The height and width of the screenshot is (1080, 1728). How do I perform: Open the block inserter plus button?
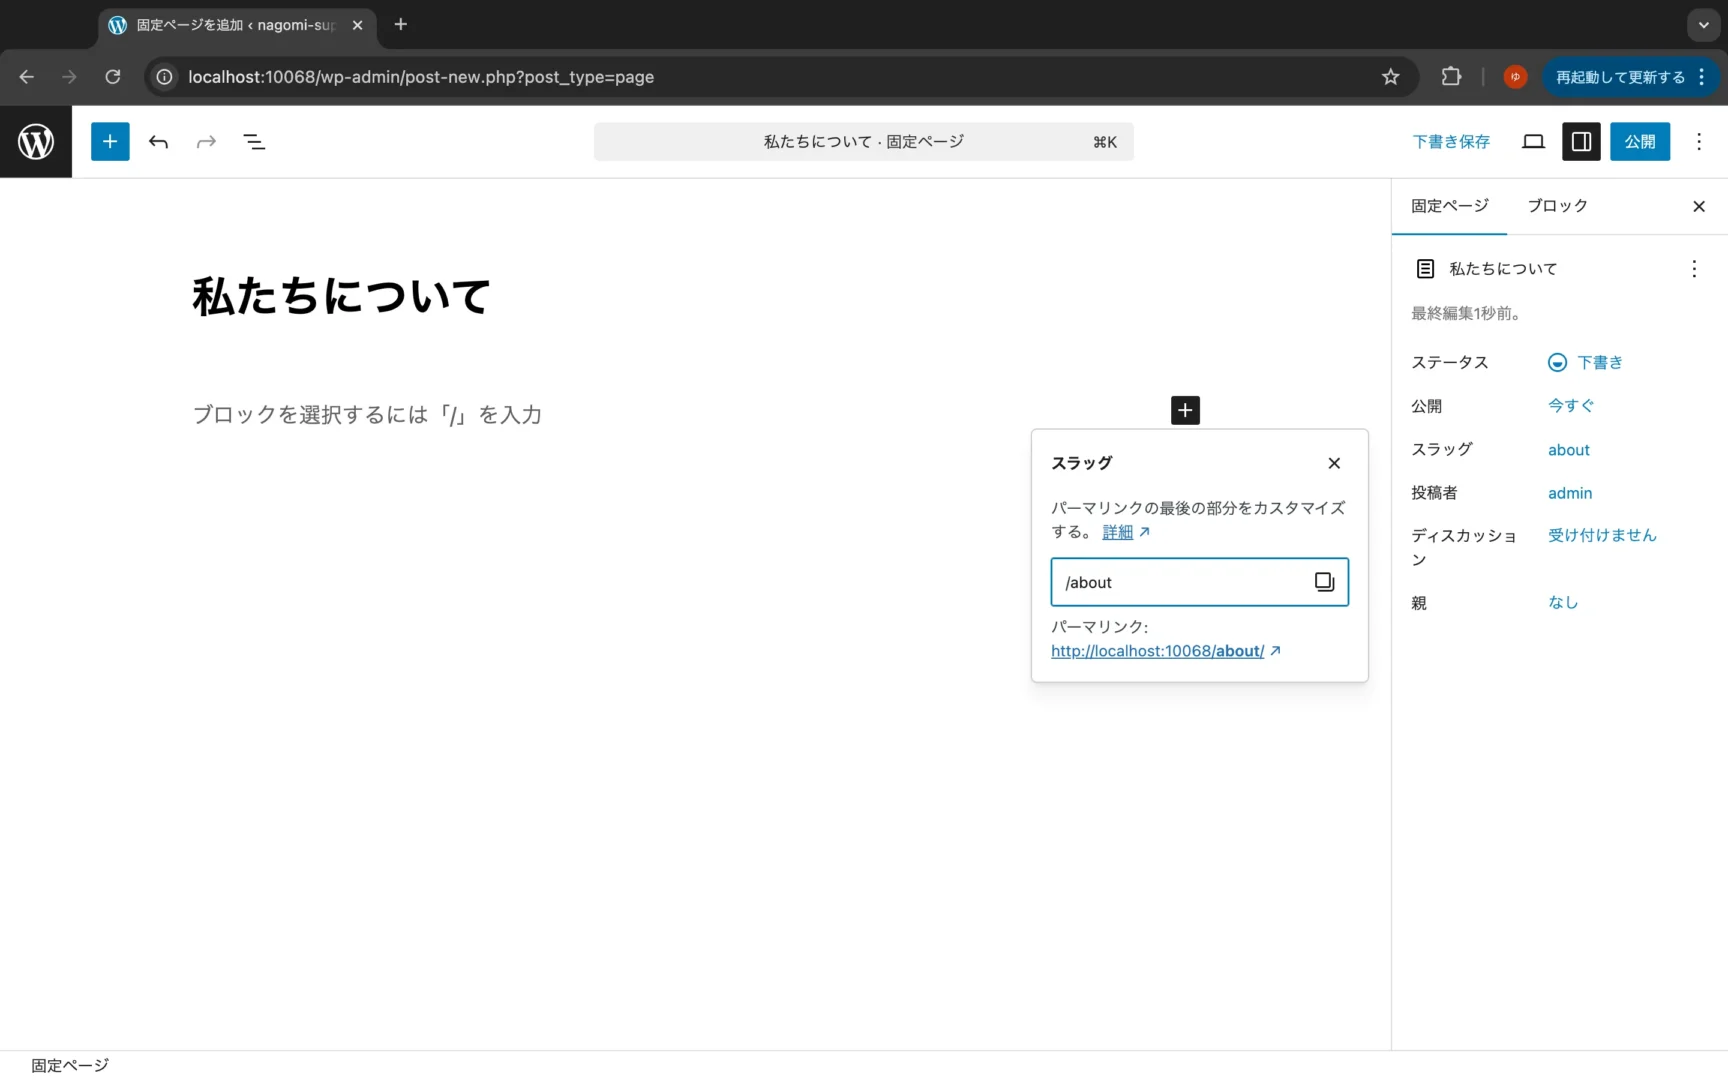point(110,142)
